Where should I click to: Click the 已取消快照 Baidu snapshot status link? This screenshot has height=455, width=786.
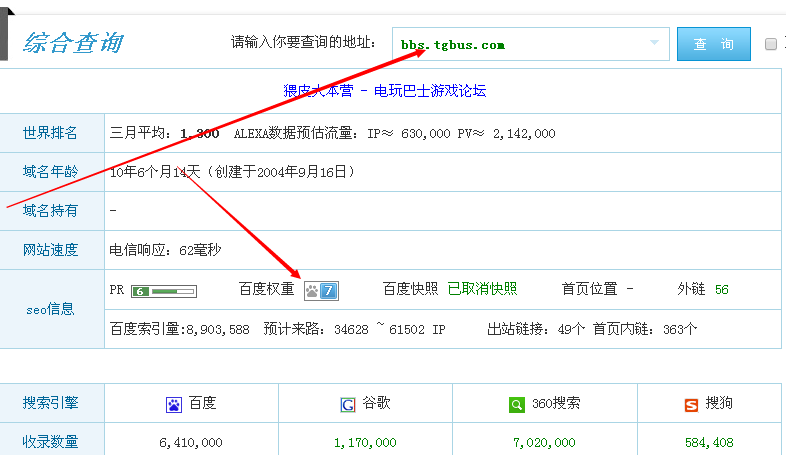point(482,289)
